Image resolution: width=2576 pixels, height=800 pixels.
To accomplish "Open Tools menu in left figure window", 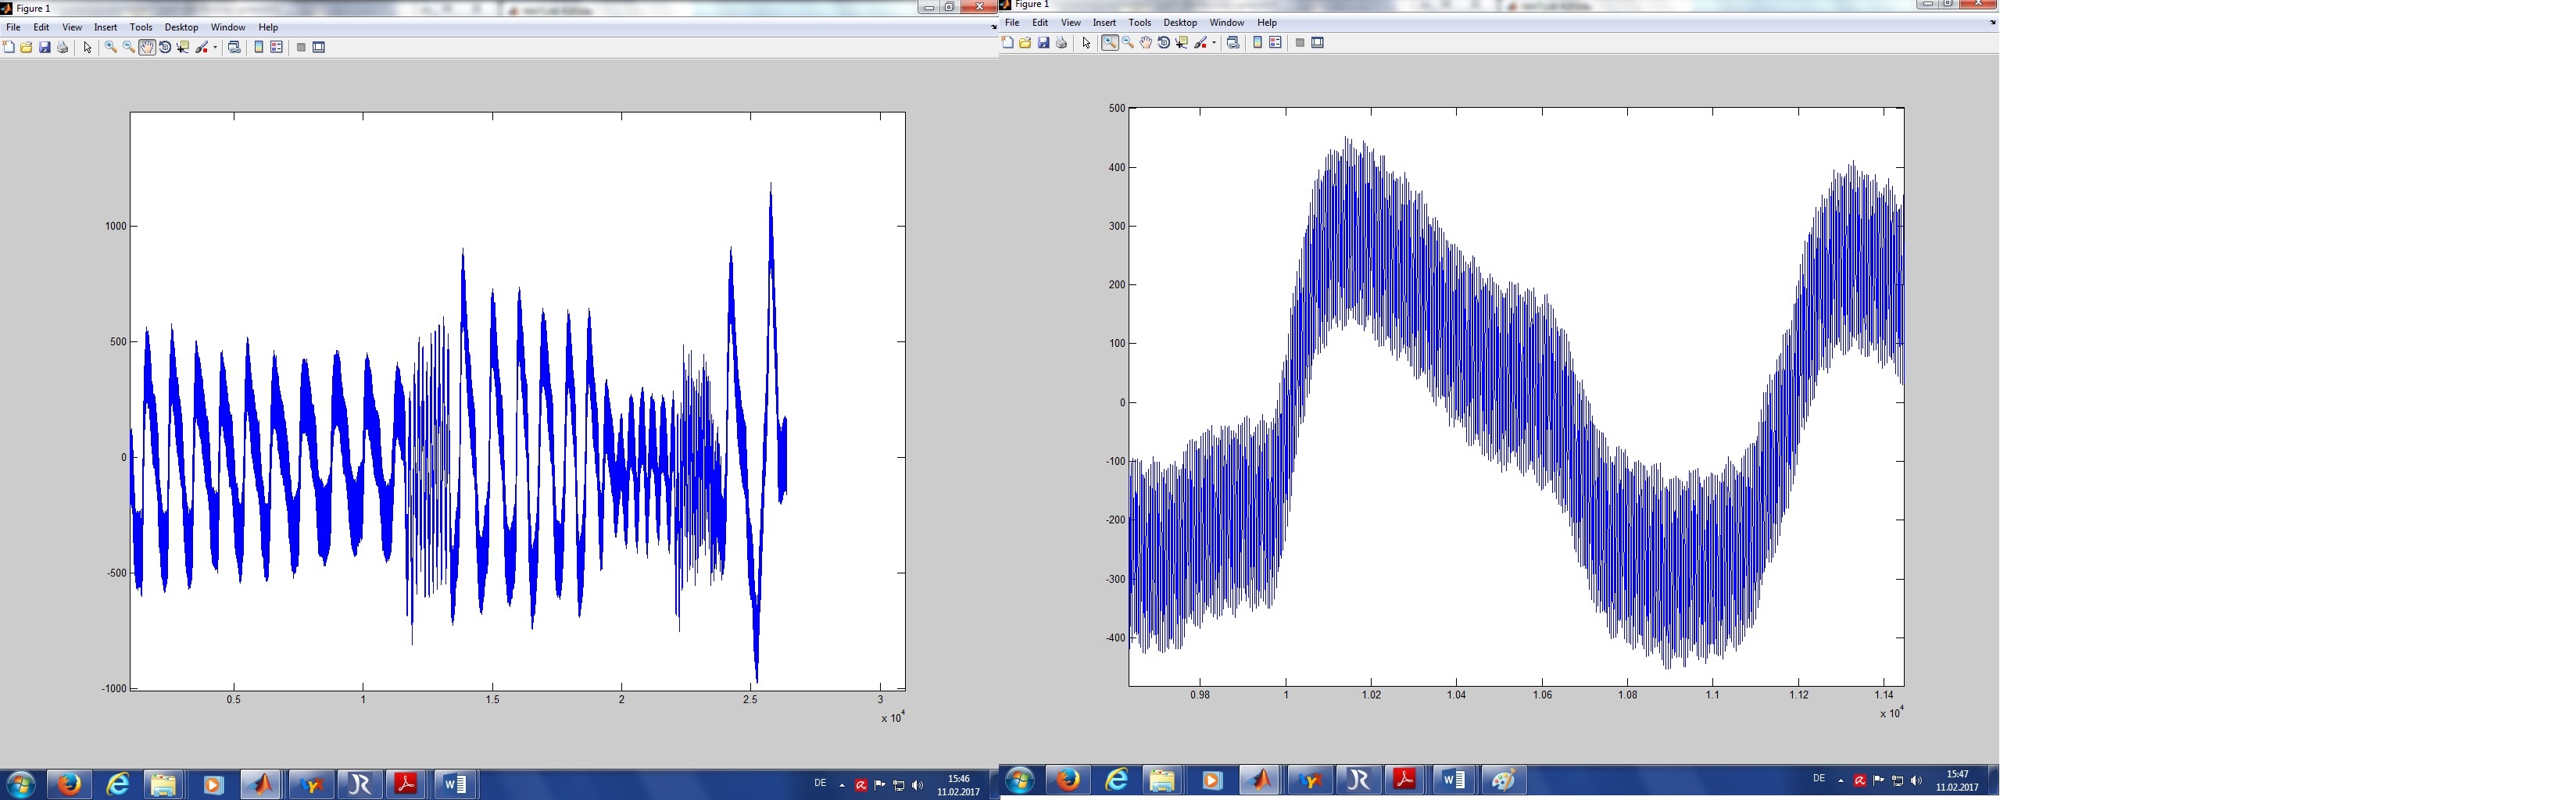I will (x=141, y=28).
